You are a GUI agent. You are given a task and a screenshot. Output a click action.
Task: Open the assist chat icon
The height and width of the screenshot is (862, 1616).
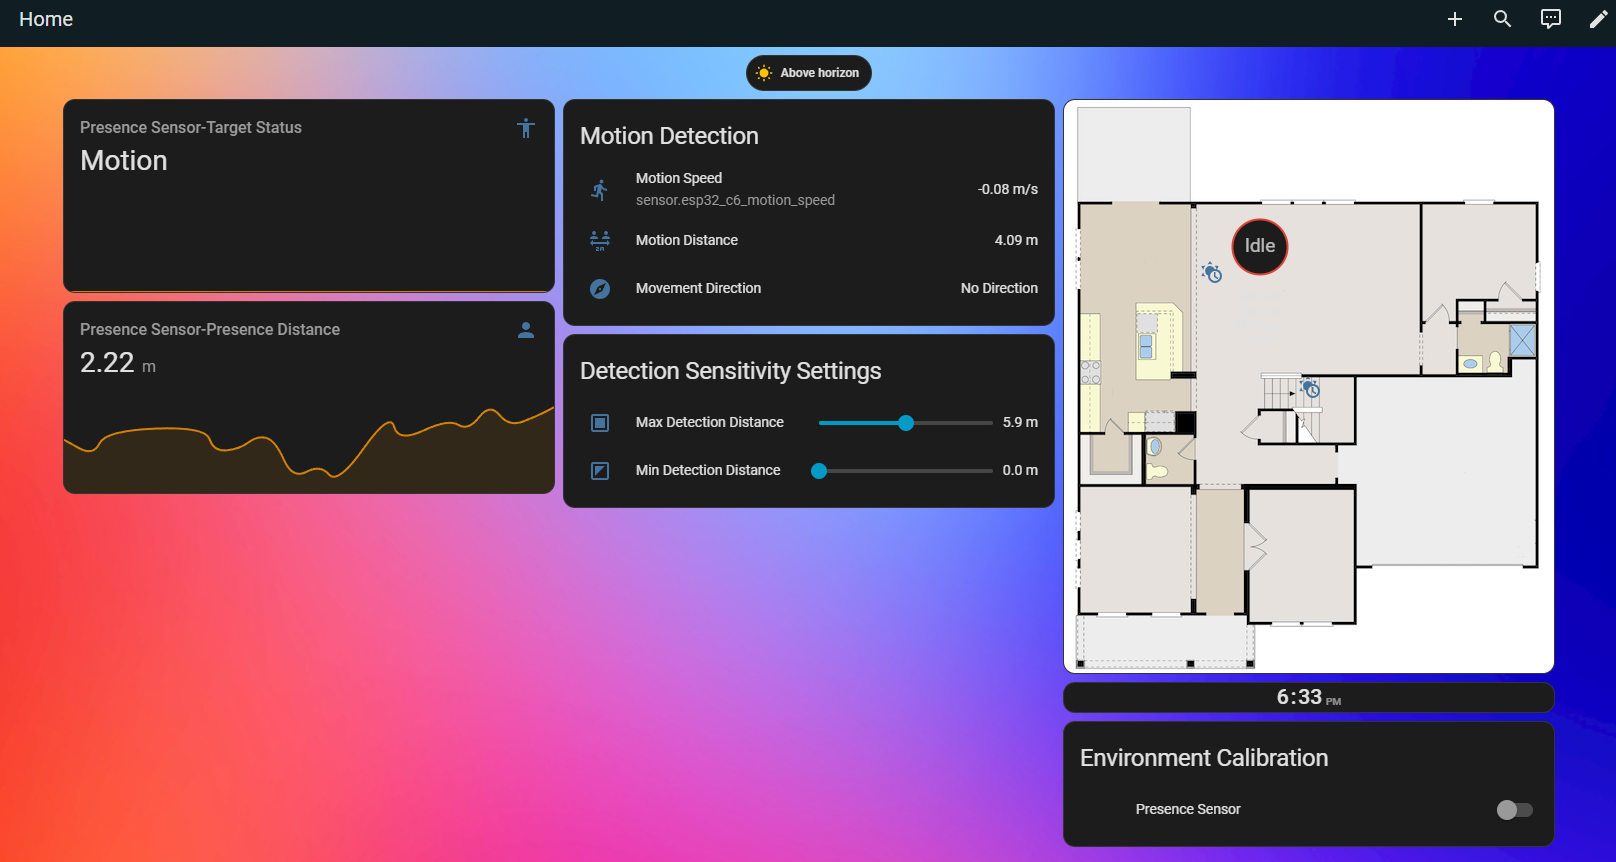tap(1550, 19)
